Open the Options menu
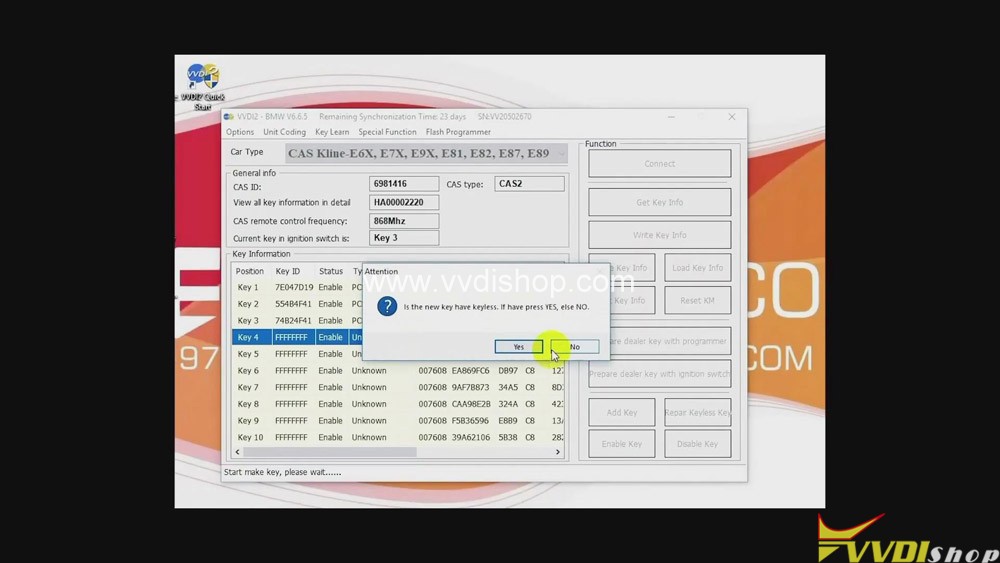The height and width of the screenshot is (563, 1000). (x=240, y=132)
